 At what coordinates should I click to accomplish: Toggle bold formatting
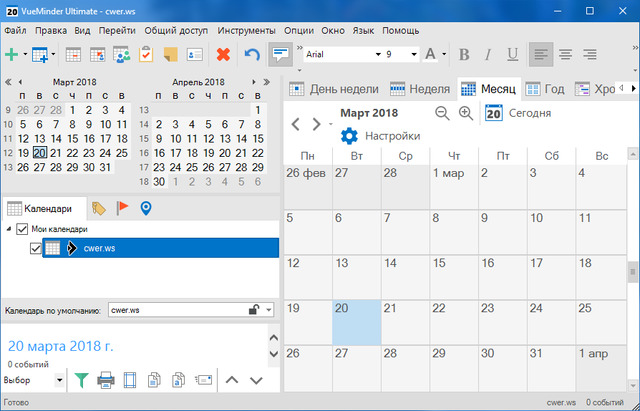click(x=464, y=54)
